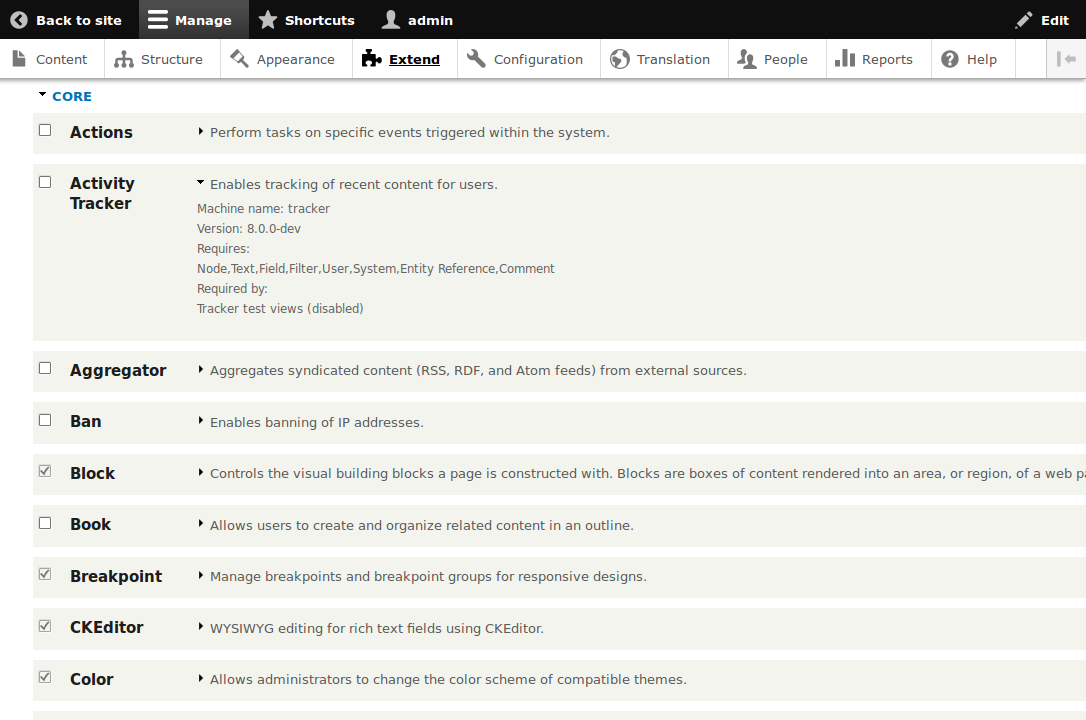
Task: Click the 'Tracker test views (disabled)' text
Action: point(280,309)
